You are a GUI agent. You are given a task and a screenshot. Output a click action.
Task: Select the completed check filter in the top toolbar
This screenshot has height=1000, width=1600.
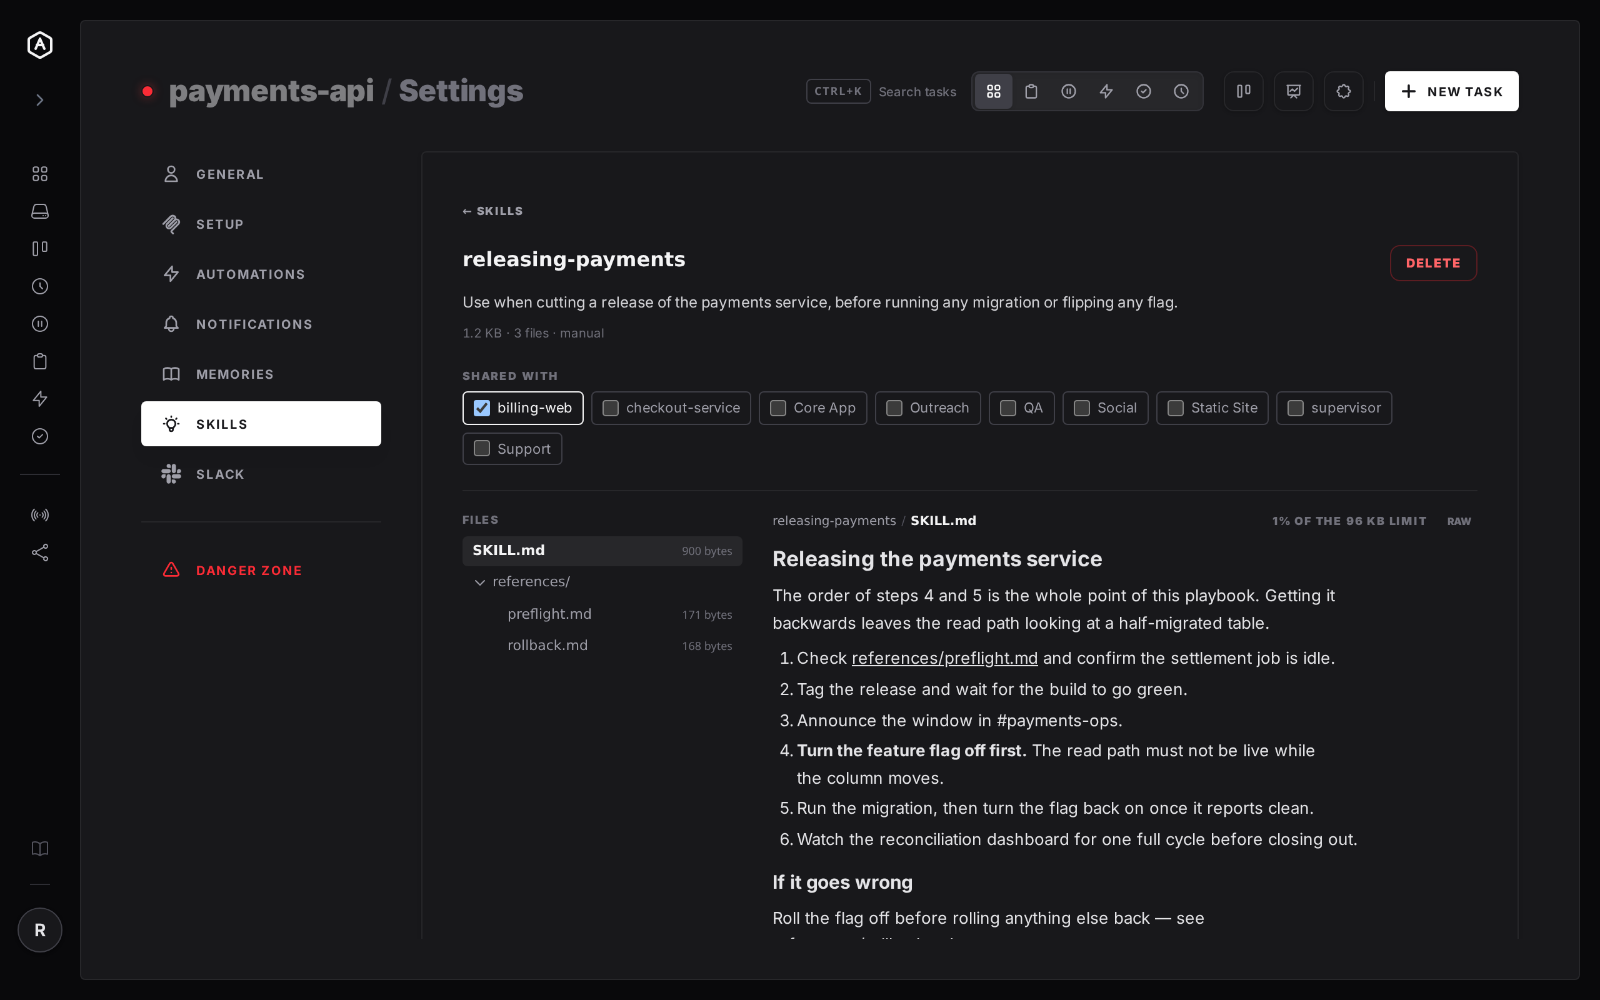(1144, 91)
